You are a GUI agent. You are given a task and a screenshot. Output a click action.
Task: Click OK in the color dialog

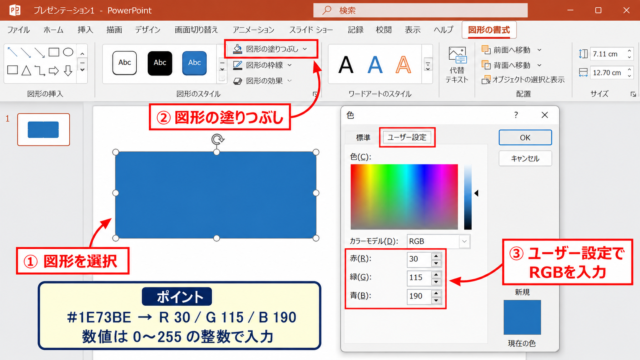tap(525, 138)
